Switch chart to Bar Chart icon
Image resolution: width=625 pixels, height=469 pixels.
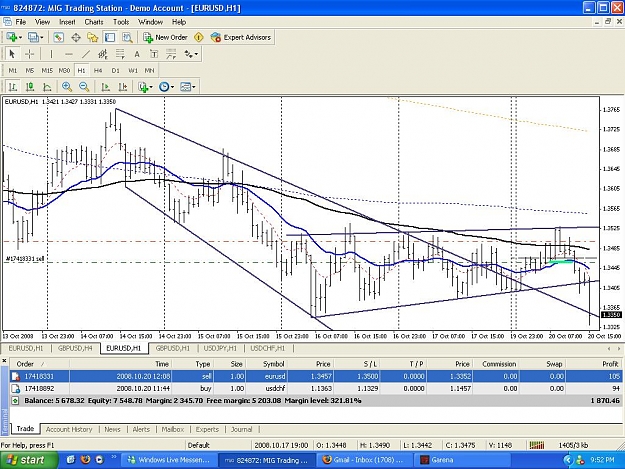[13, 86]
